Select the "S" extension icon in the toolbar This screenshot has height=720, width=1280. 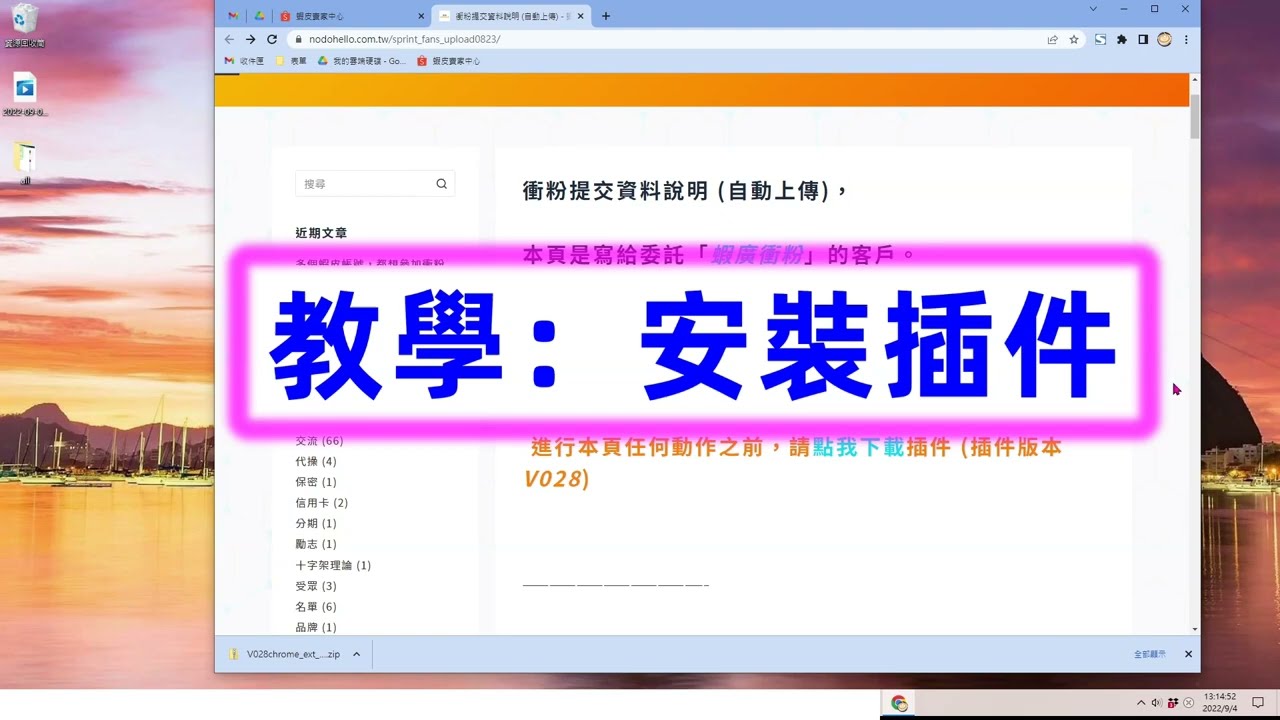pos(1100,40)
